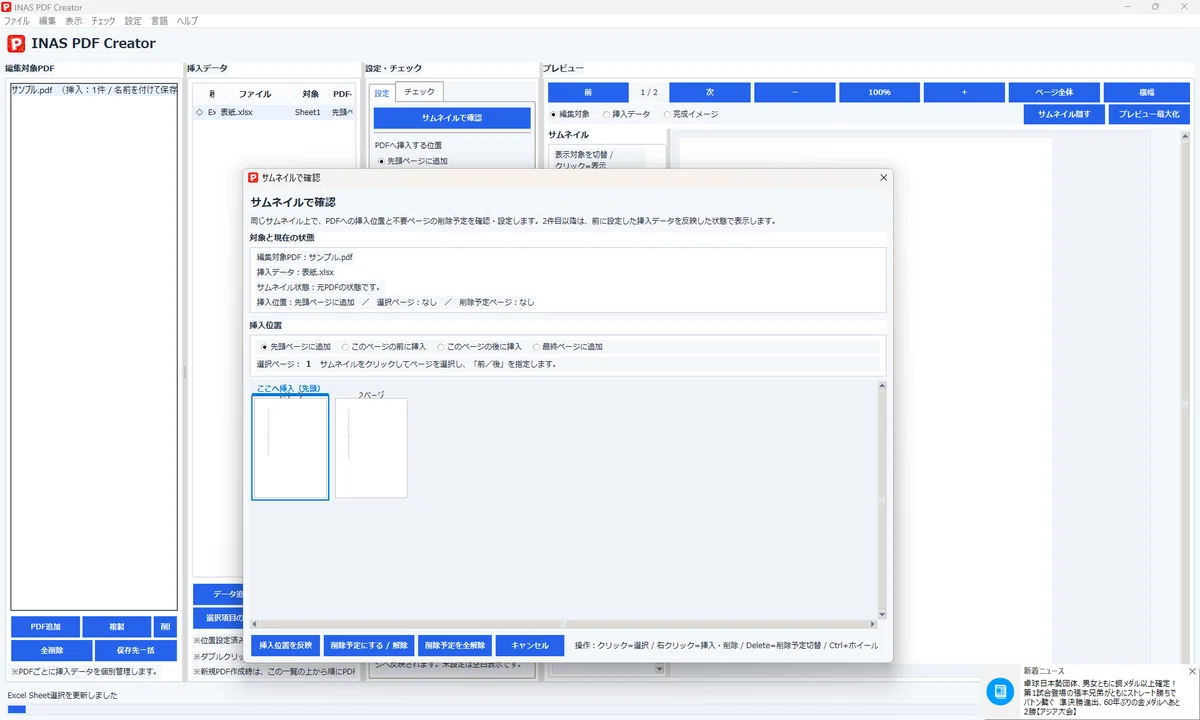Click the news icon in 新着ニュース notification
Image resolution: width=1200 pixels, height=720 pixels.
click(x=1000, y=691)
